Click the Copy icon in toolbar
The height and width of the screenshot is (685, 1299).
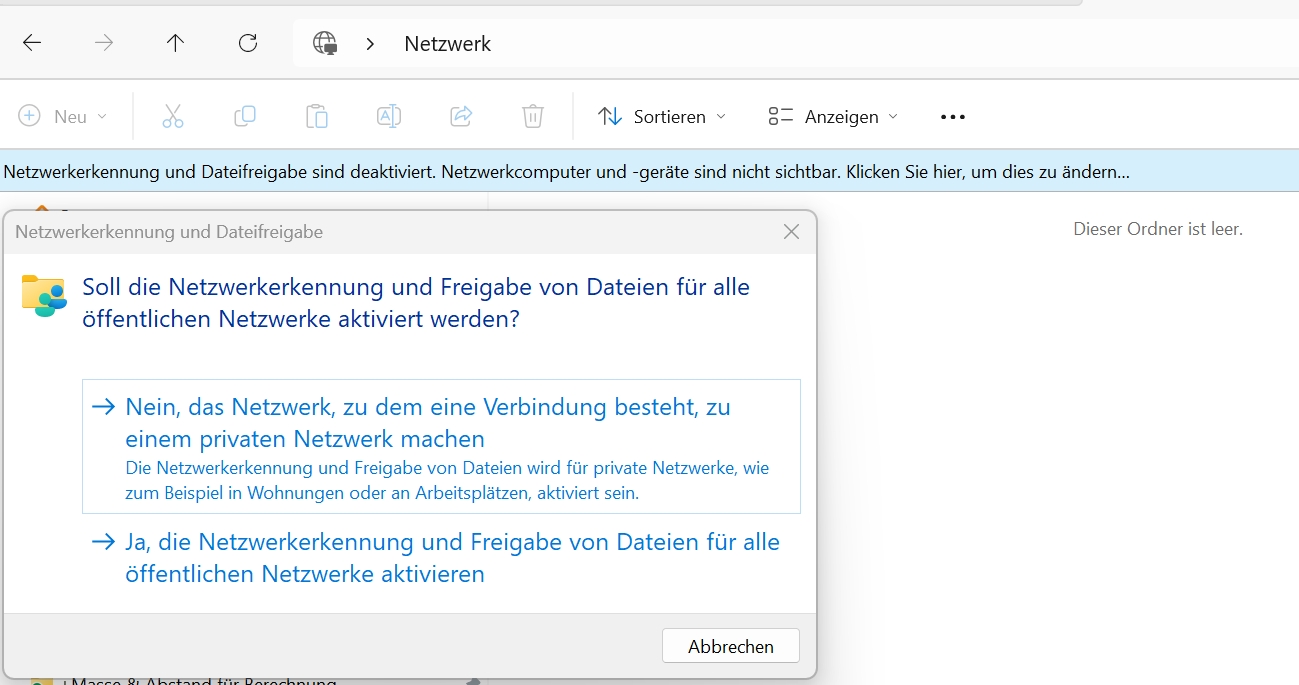tap(245, 116)
